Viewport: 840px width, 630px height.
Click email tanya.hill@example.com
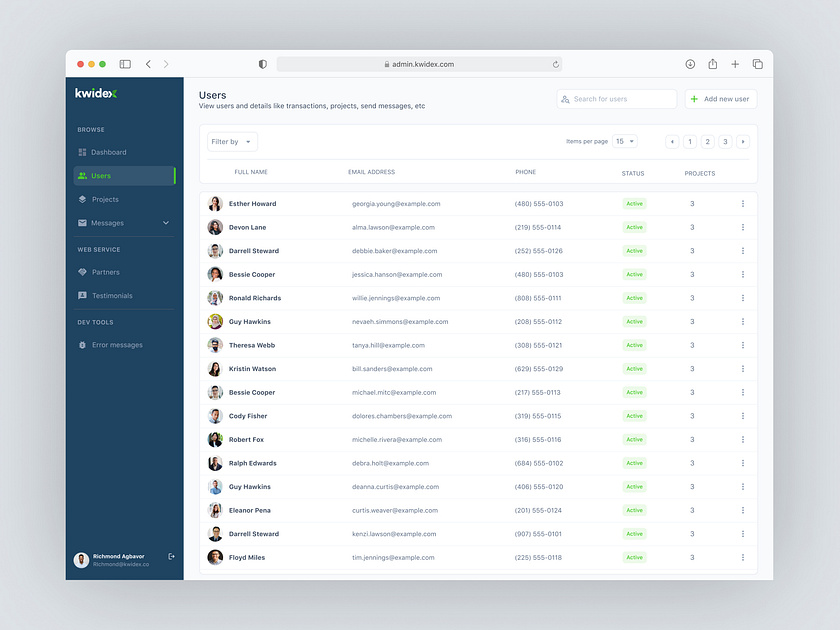tap(388, 345)
